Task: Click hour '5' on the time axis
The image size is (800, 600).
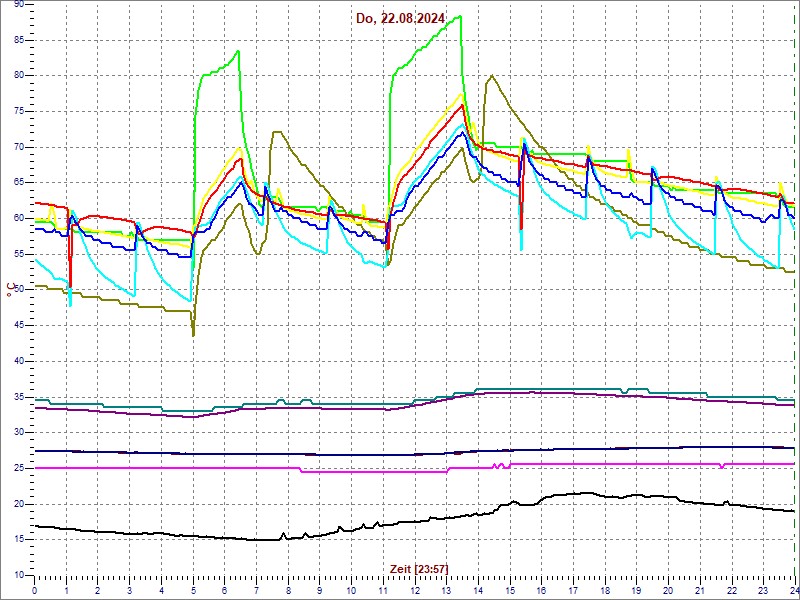Action: click(x=193, y=590)
